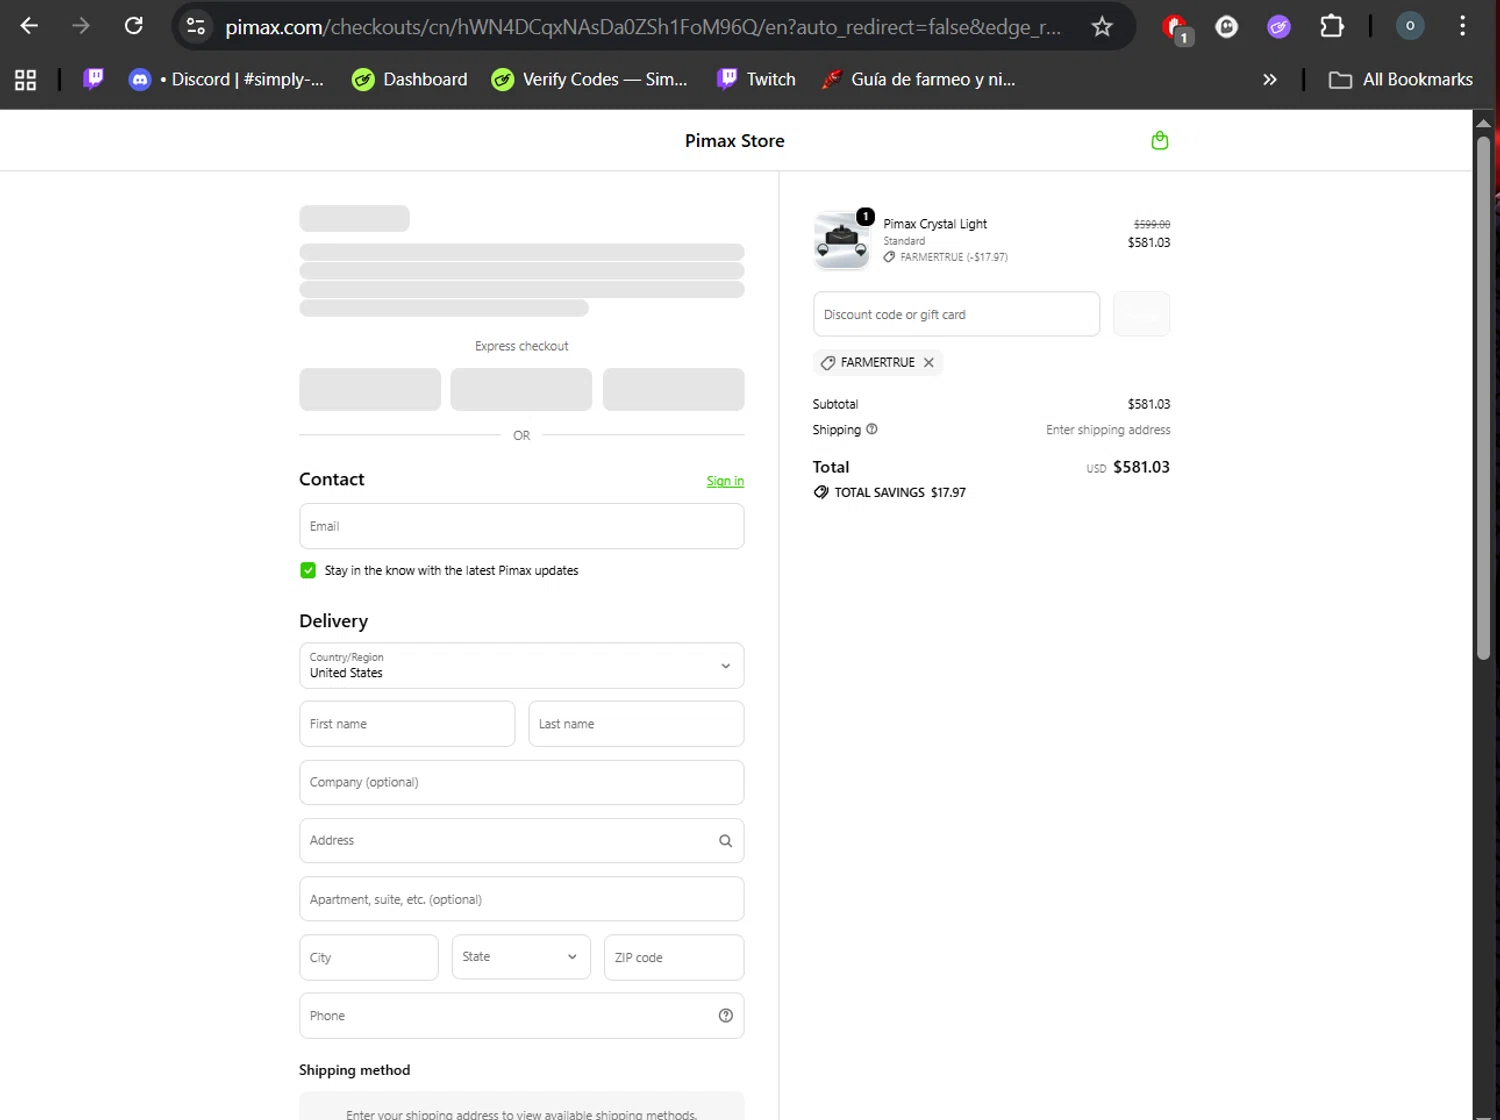Open the Twitch labeled bookmark
The width and height of the screenshot is (1500, 1120).
tap(757, 80)
